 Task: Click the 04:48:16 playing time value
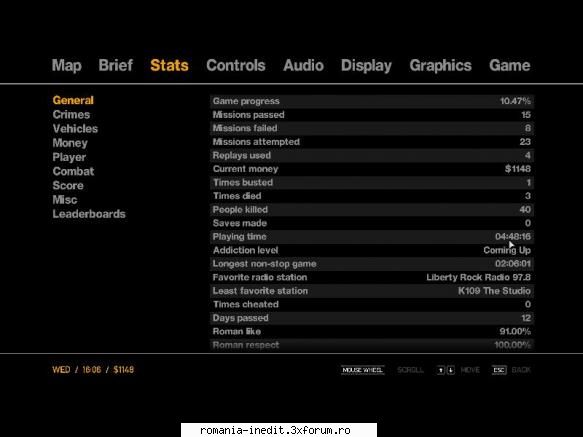tap(513, 237)
